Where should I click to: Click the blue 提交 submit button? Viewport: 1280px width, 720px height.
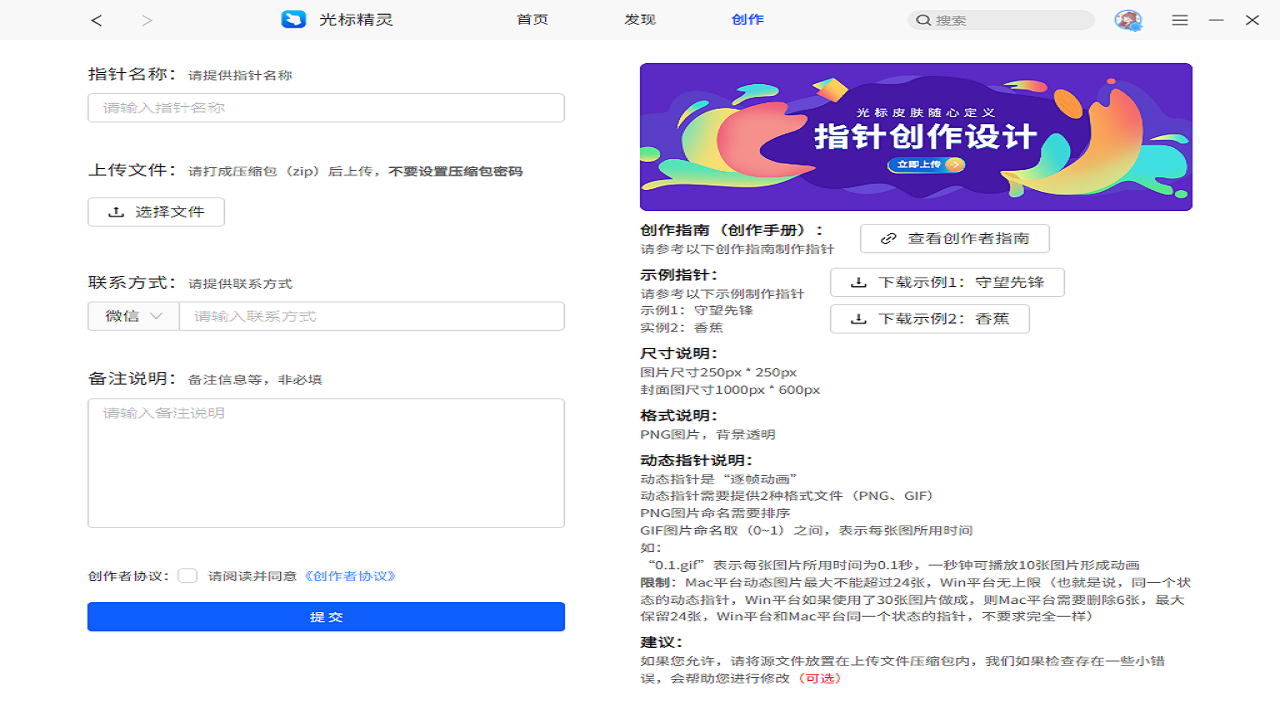coord(326,617)
